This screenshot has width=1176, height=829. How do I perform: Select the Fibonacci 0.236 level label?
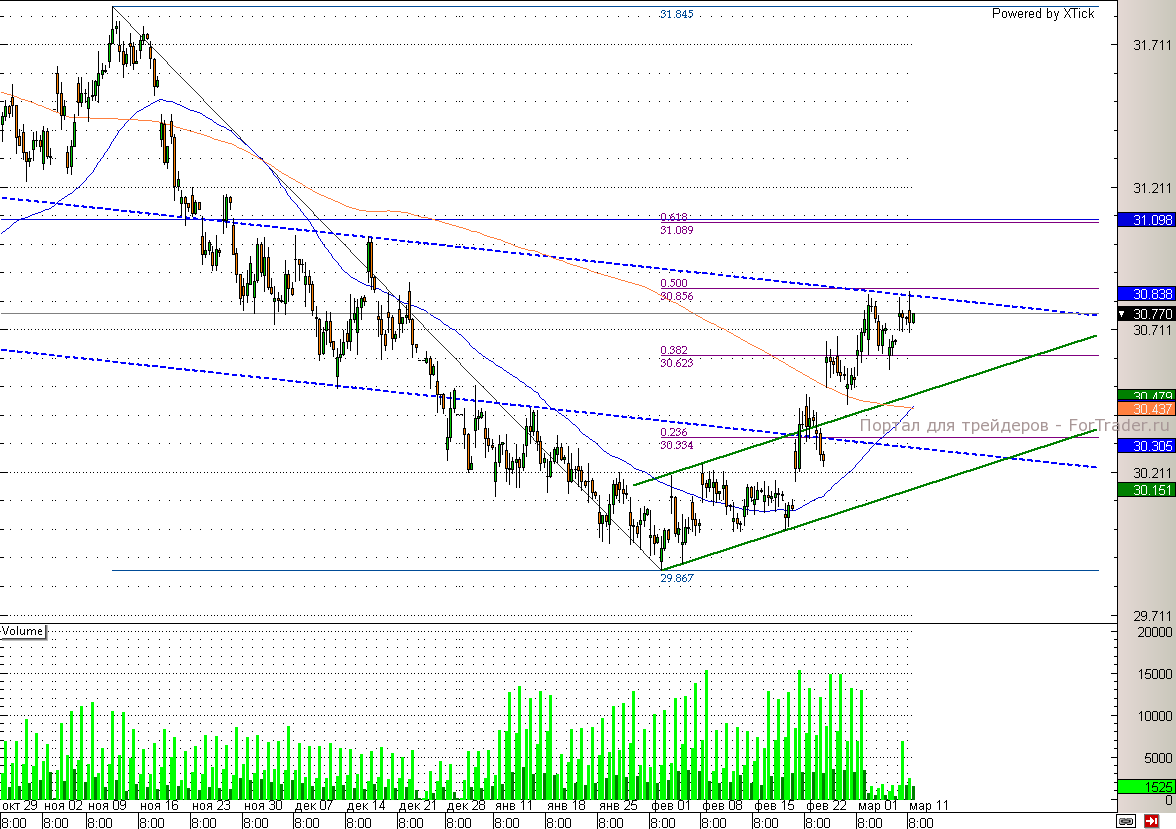click(x=674, y=432)
